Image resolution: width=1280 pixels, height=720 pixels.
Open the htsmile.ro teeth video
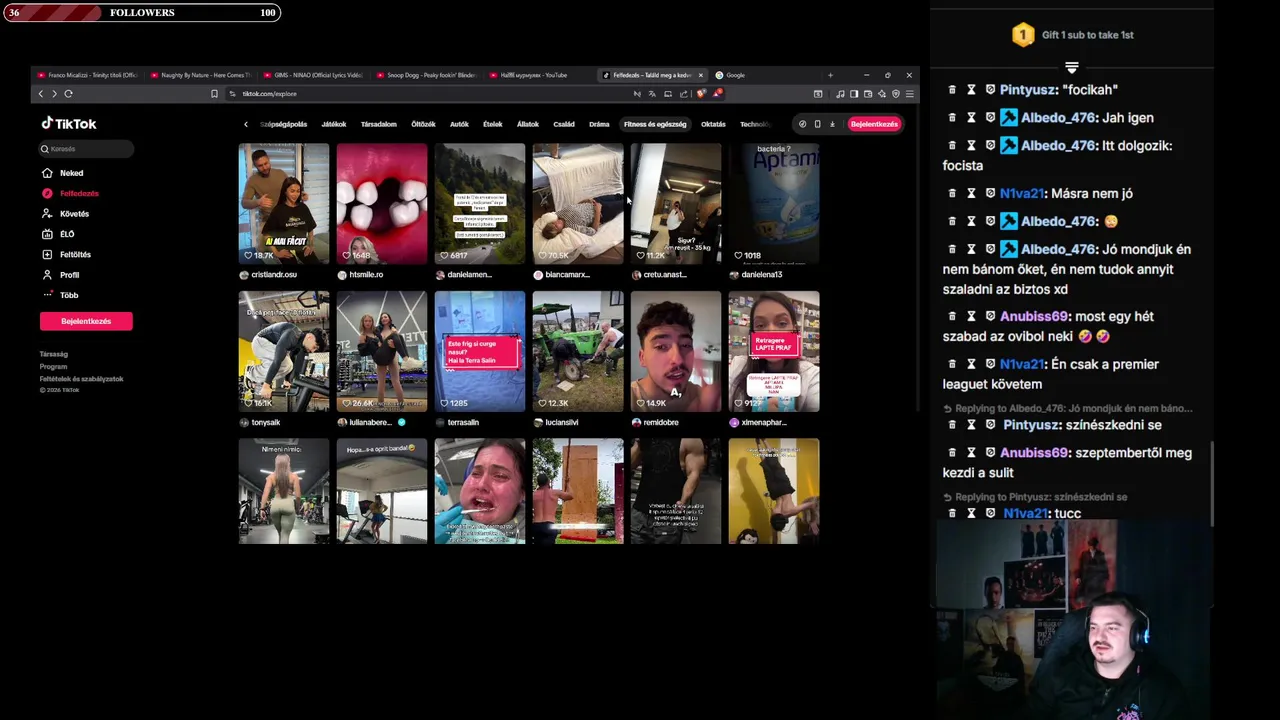tap(382, 203)
